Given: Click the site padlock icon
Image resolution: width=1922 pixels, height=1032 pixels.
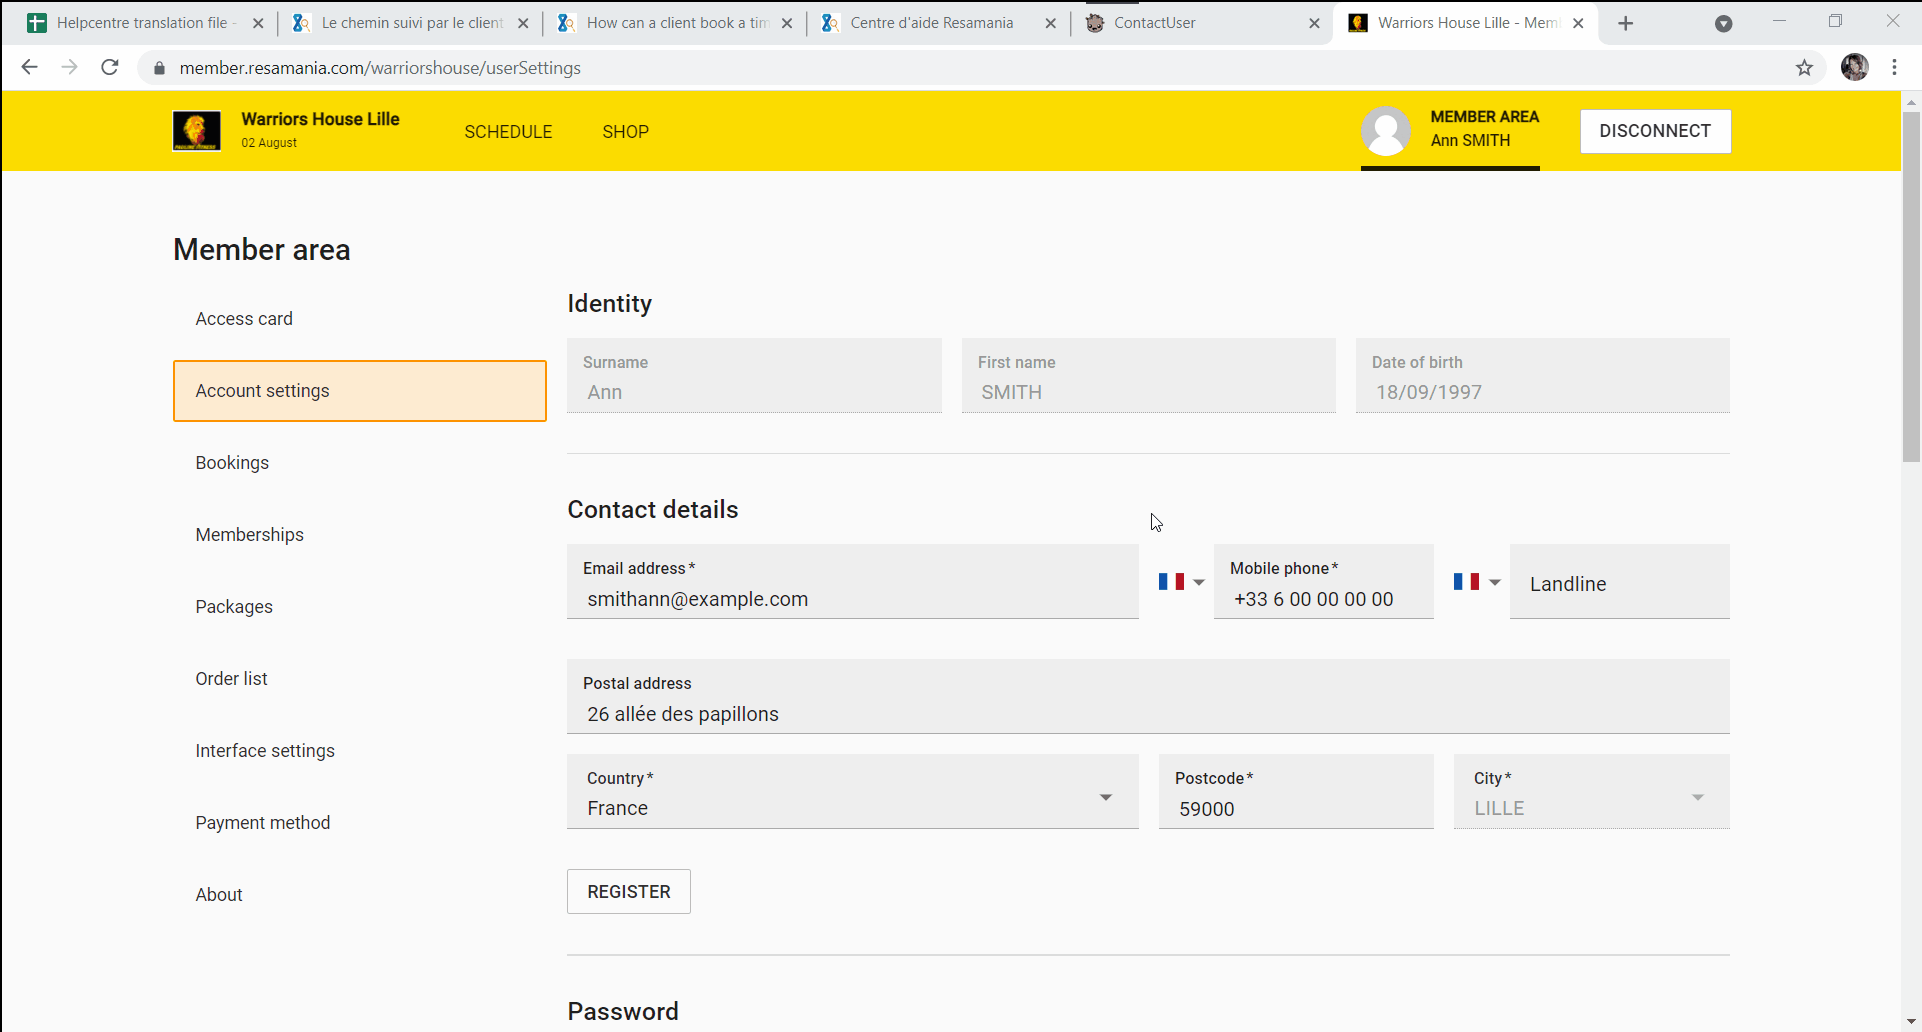Looking at the screenshot, I should pyautogui.click(x=159, y=68).
